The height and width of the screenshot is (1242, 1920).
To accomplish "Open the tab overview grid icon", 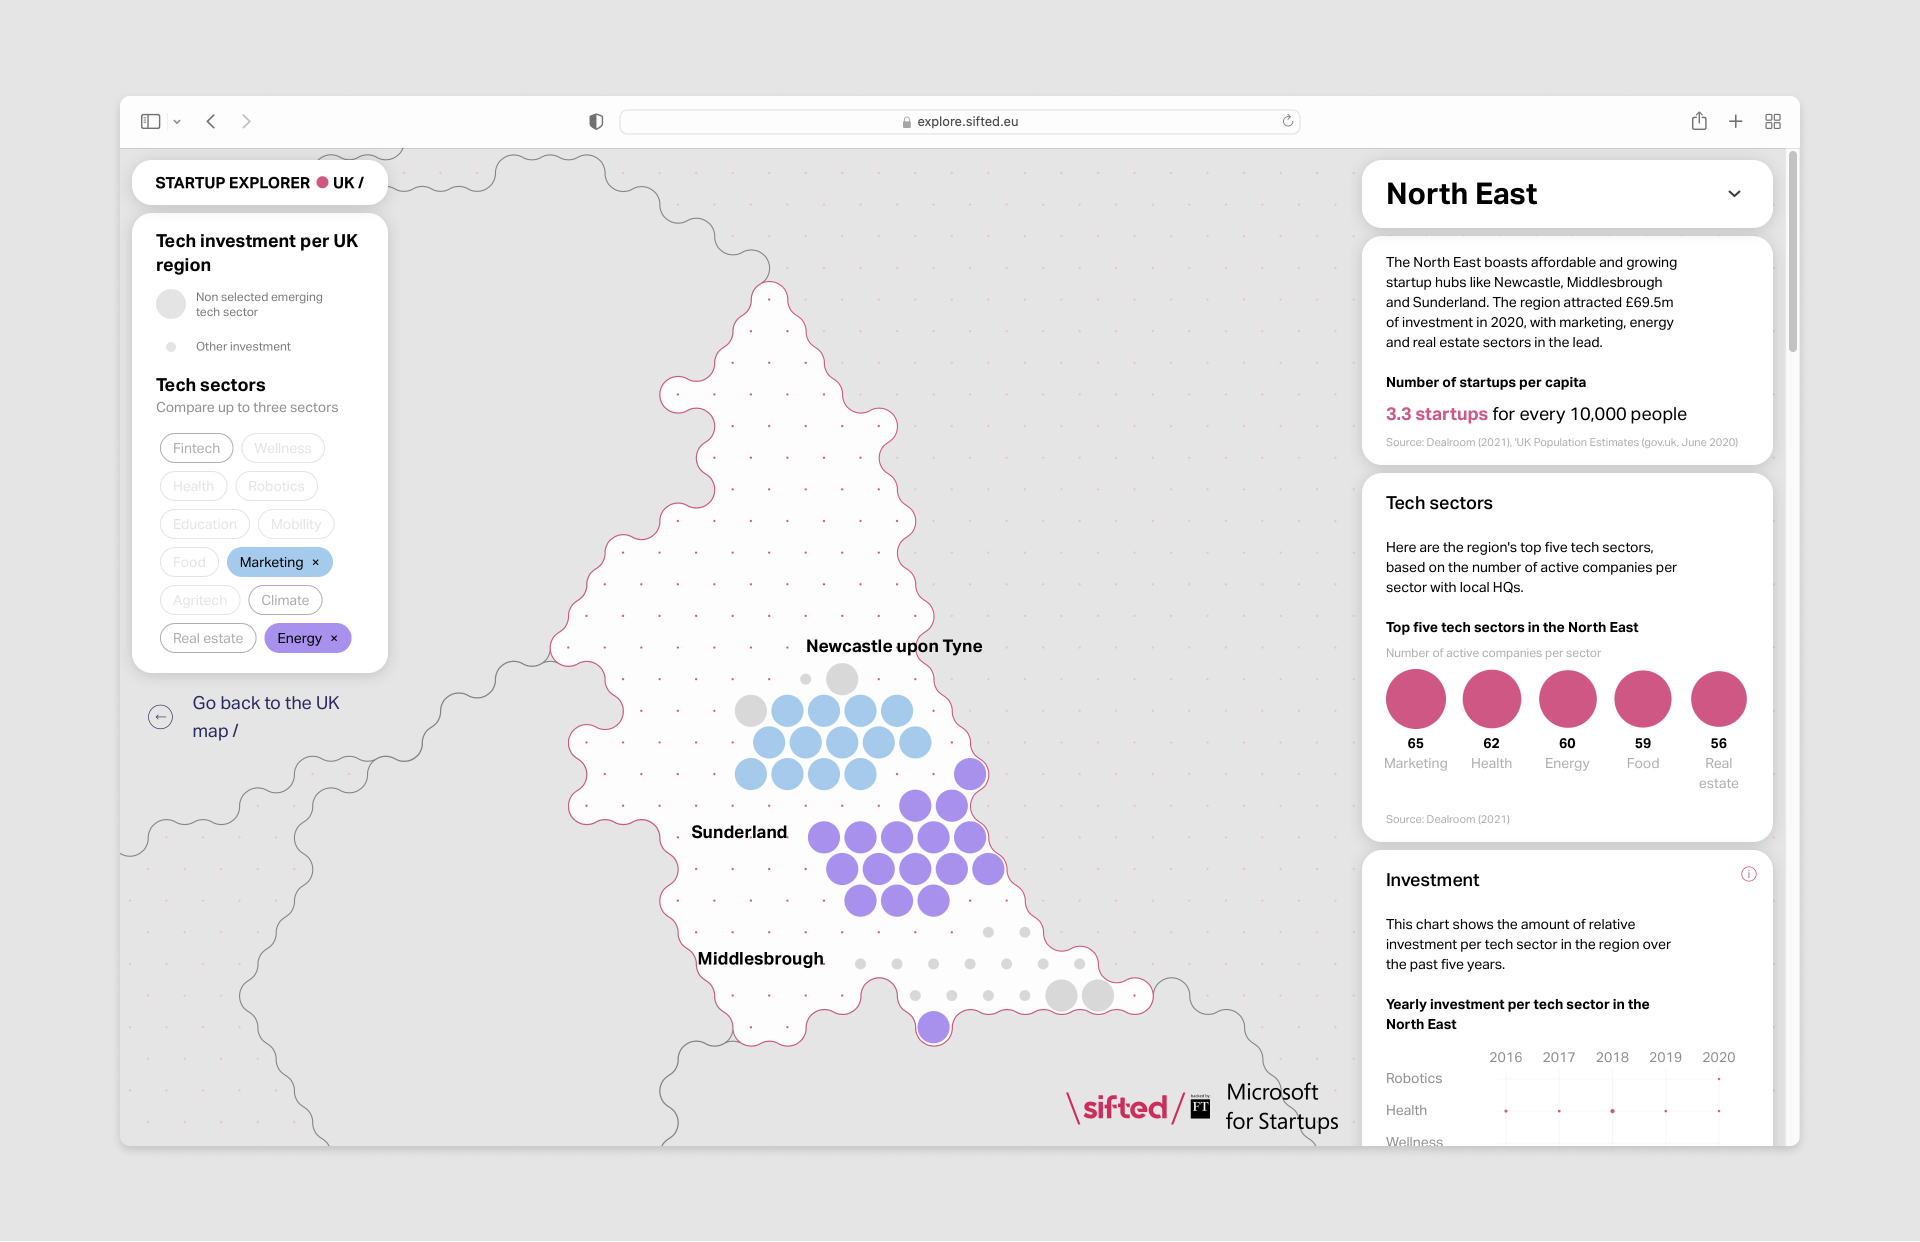I will pyautogui.click(x=1773, y=121).
